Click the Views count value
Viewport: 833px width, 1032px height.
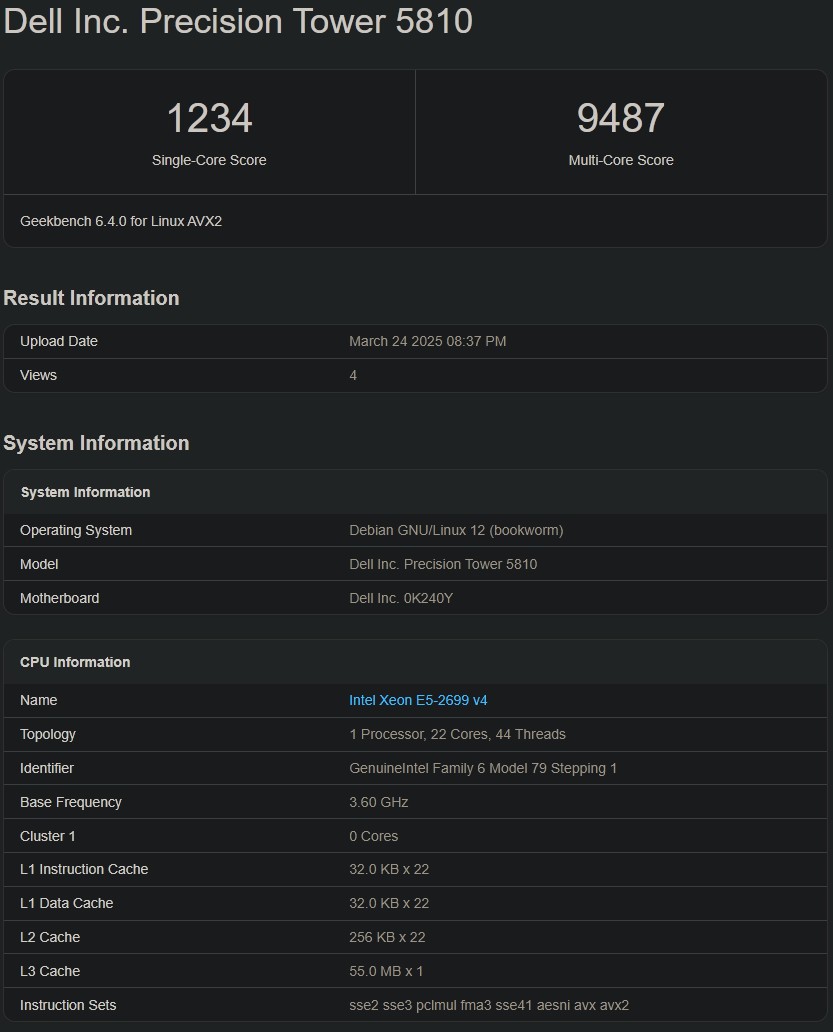coord(353,375)
